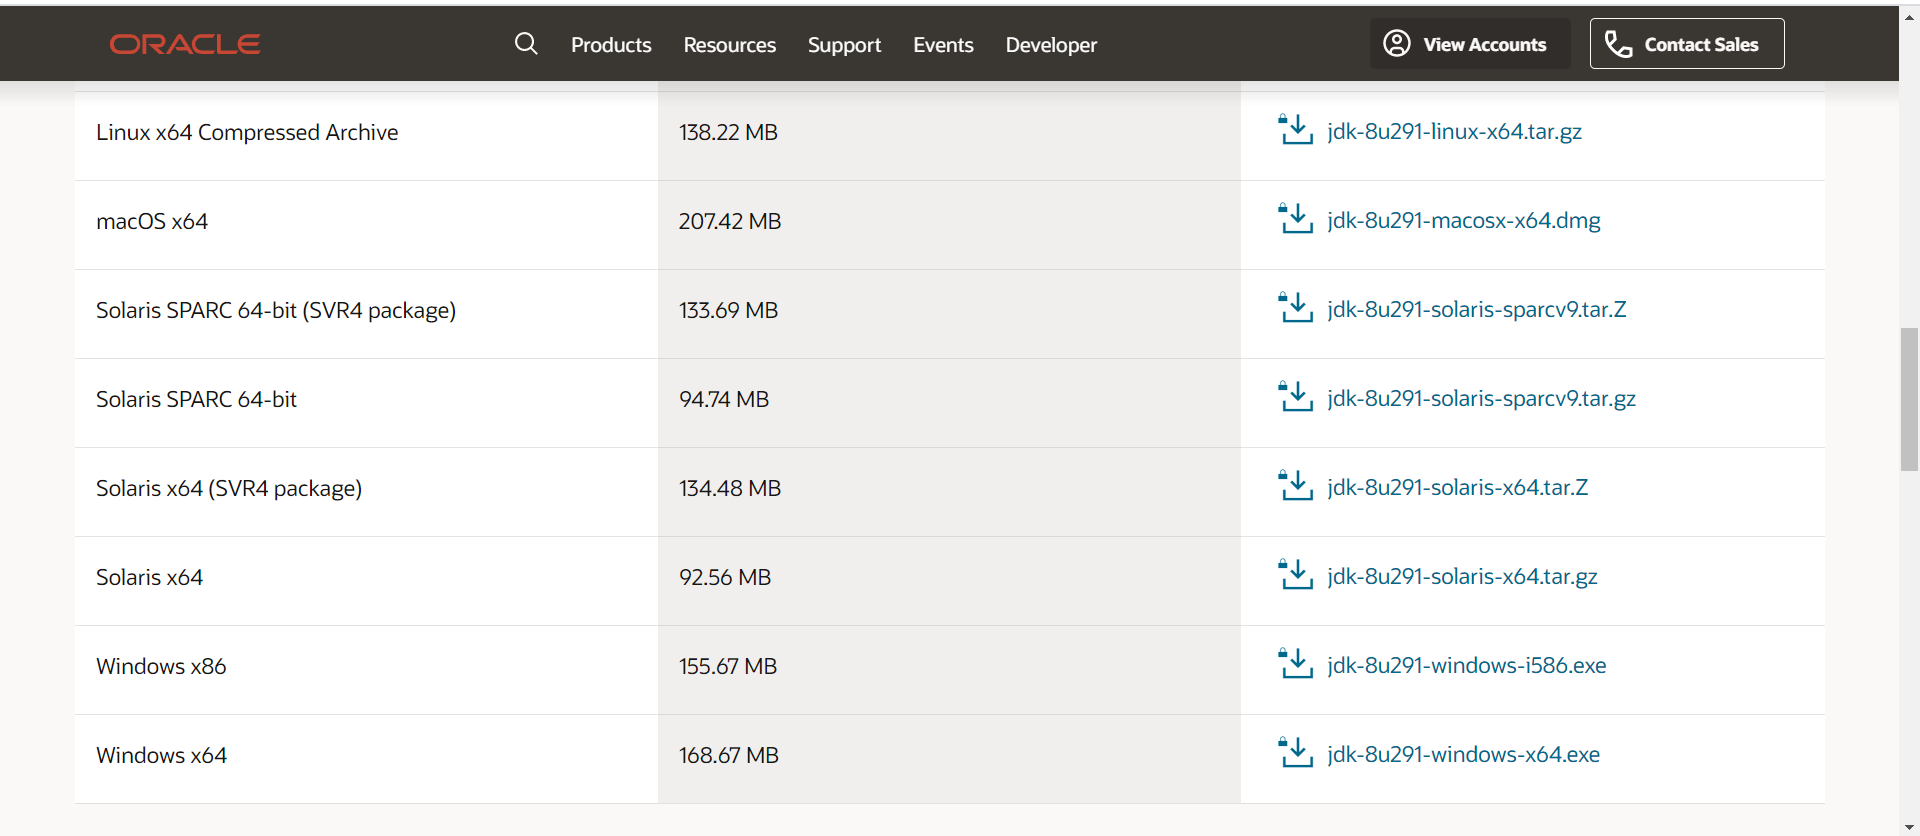Image resolution: width=1920 pixels, height=836 pixels.
Task: Open the Events menu
Action: point(943,45)
